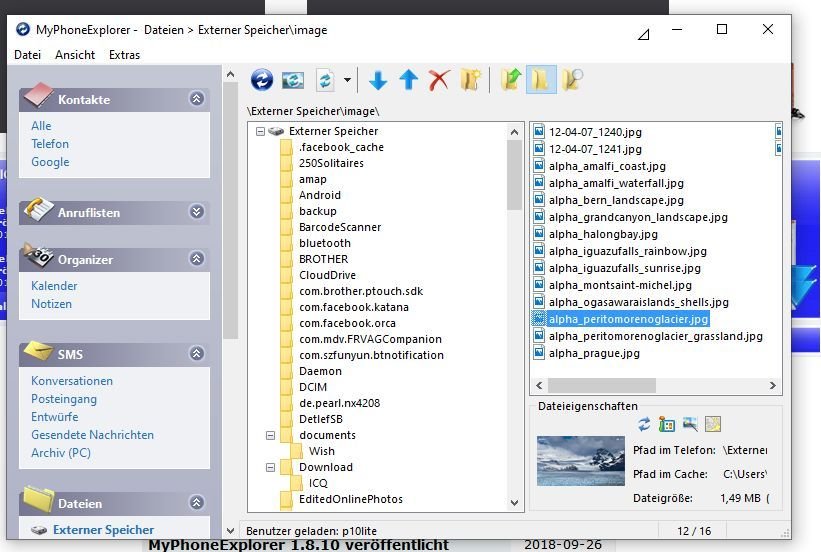The image size is (821, 552).
Task: Click the red X delete icon
Action: pos(439,80)
